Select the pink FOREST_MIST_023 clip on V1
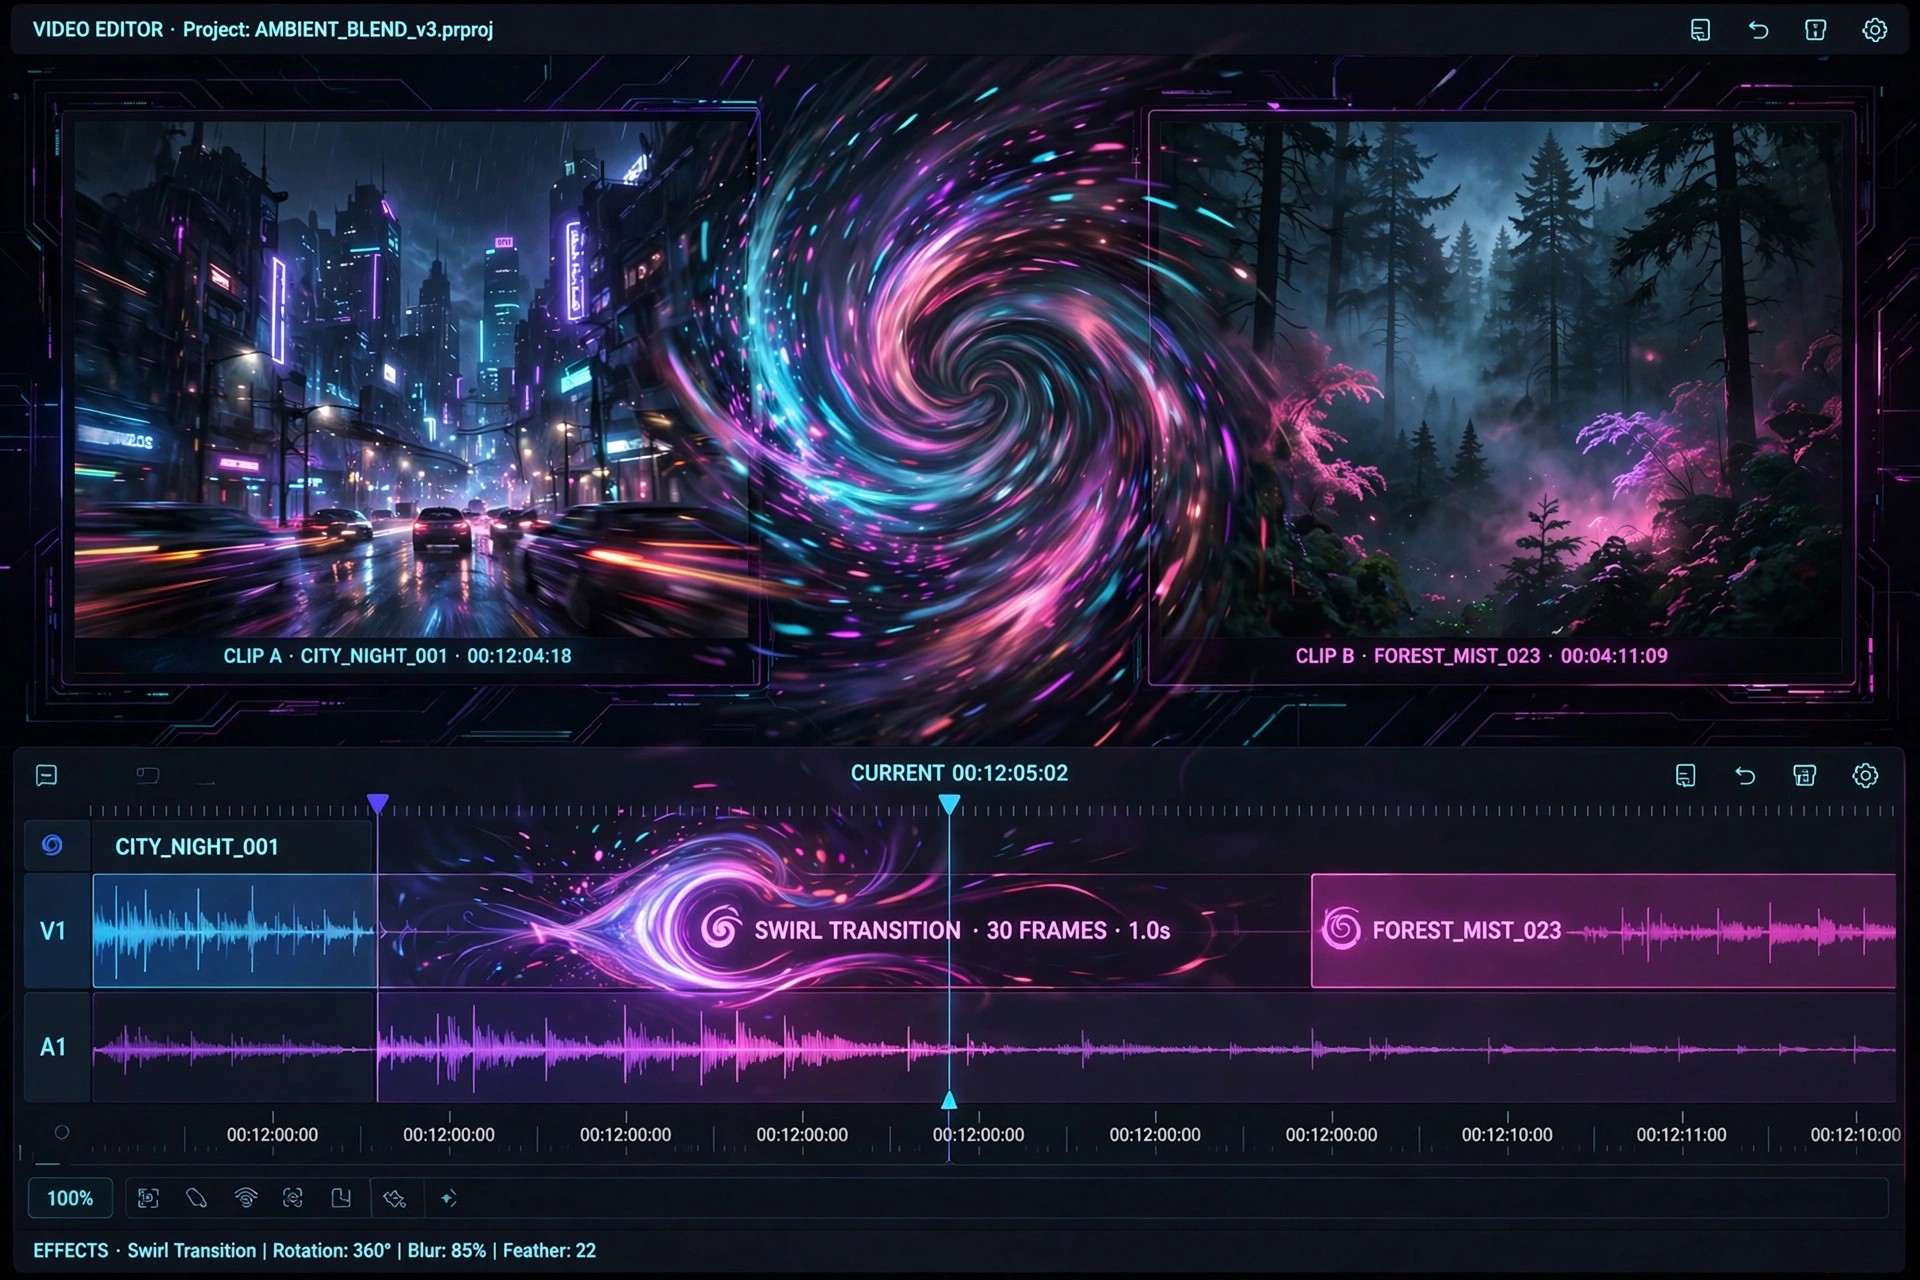Screen dimensions: 1920x1280 tap(1604, 931)
